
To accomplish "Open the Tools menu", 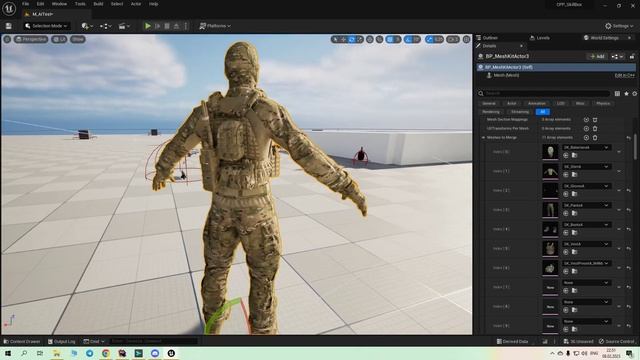I will tap(80, 4).
